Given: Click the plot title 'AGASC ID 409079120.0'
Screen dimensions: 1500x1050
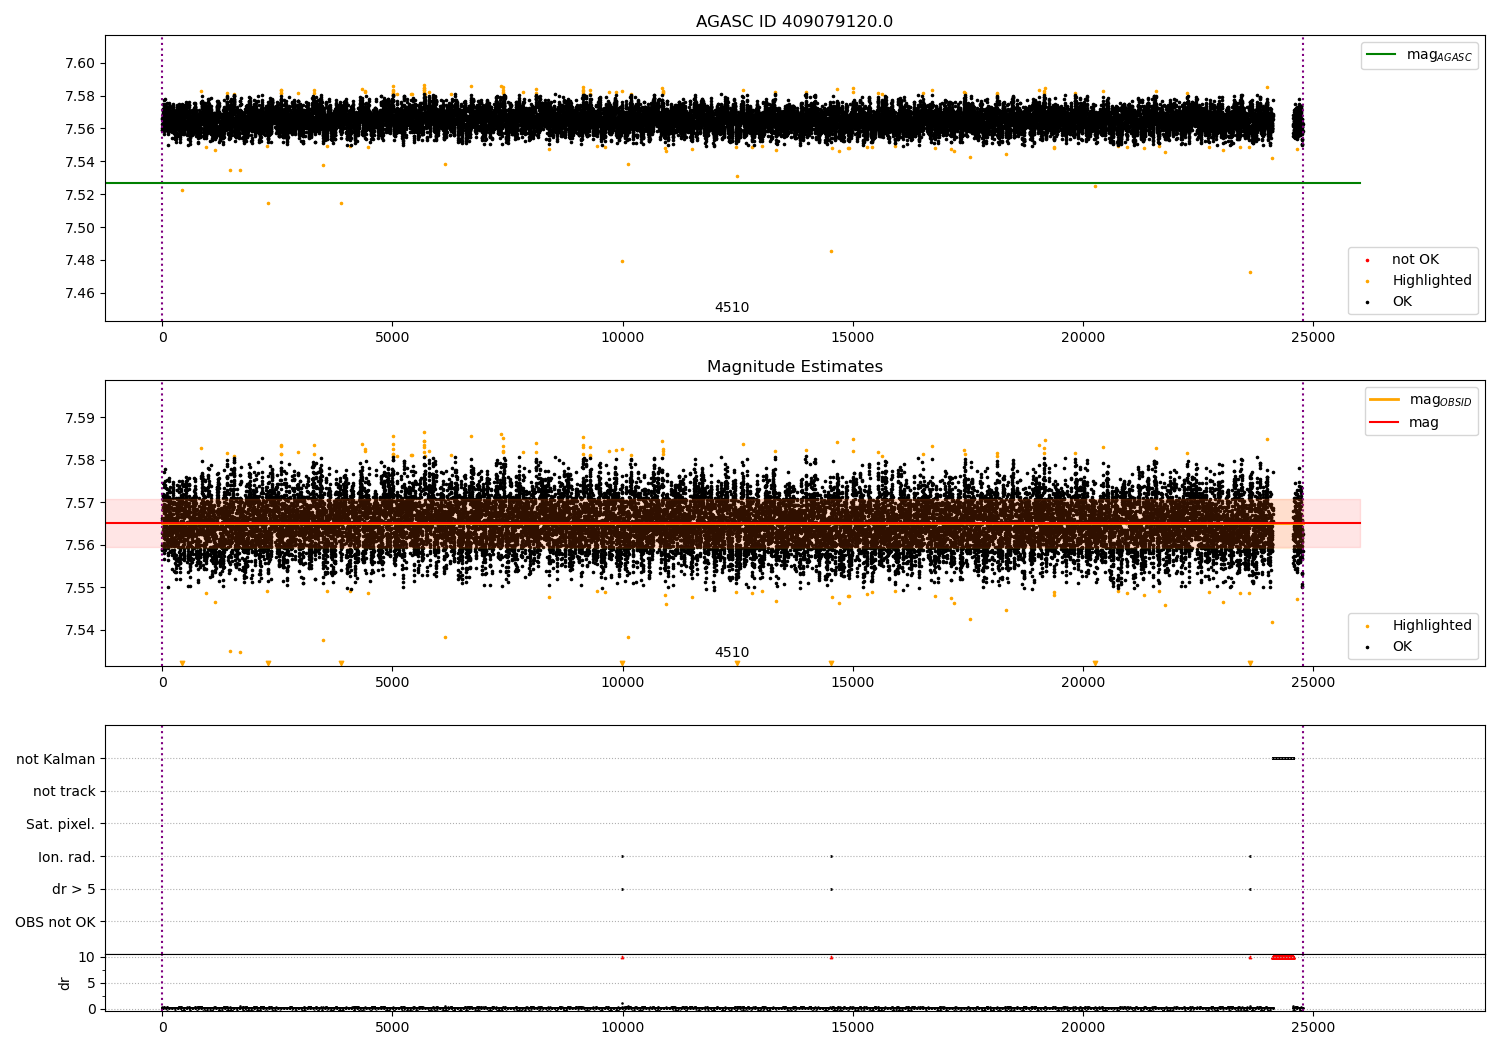Looking at the screenshot, I should pos(794,22).
